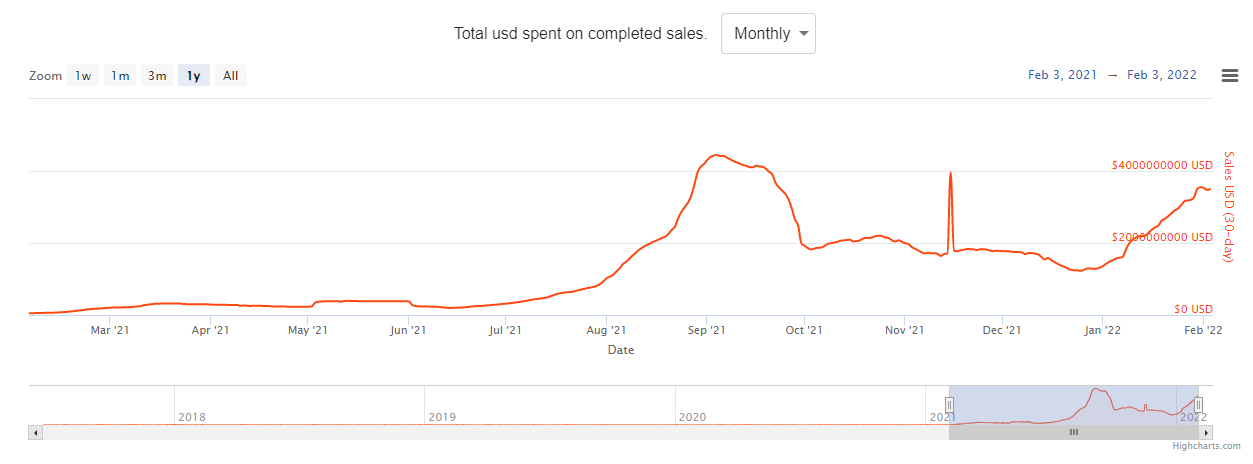Select the 1m zoom range

click(x=120, y=76)
